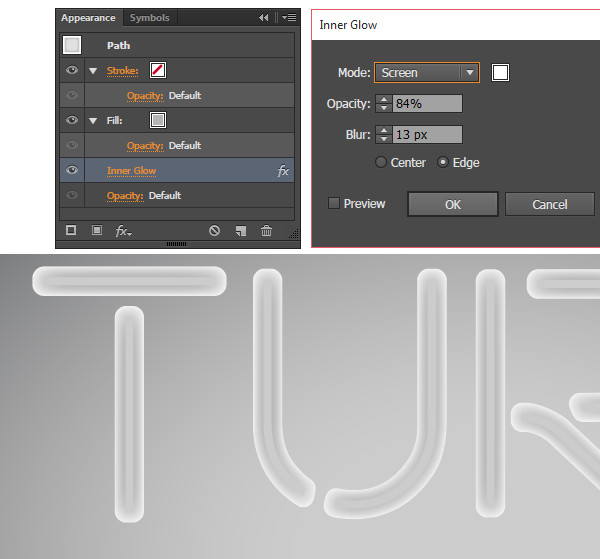Enable the Preview checkbox in Inner Glow
600x559 pixels.
334,203
